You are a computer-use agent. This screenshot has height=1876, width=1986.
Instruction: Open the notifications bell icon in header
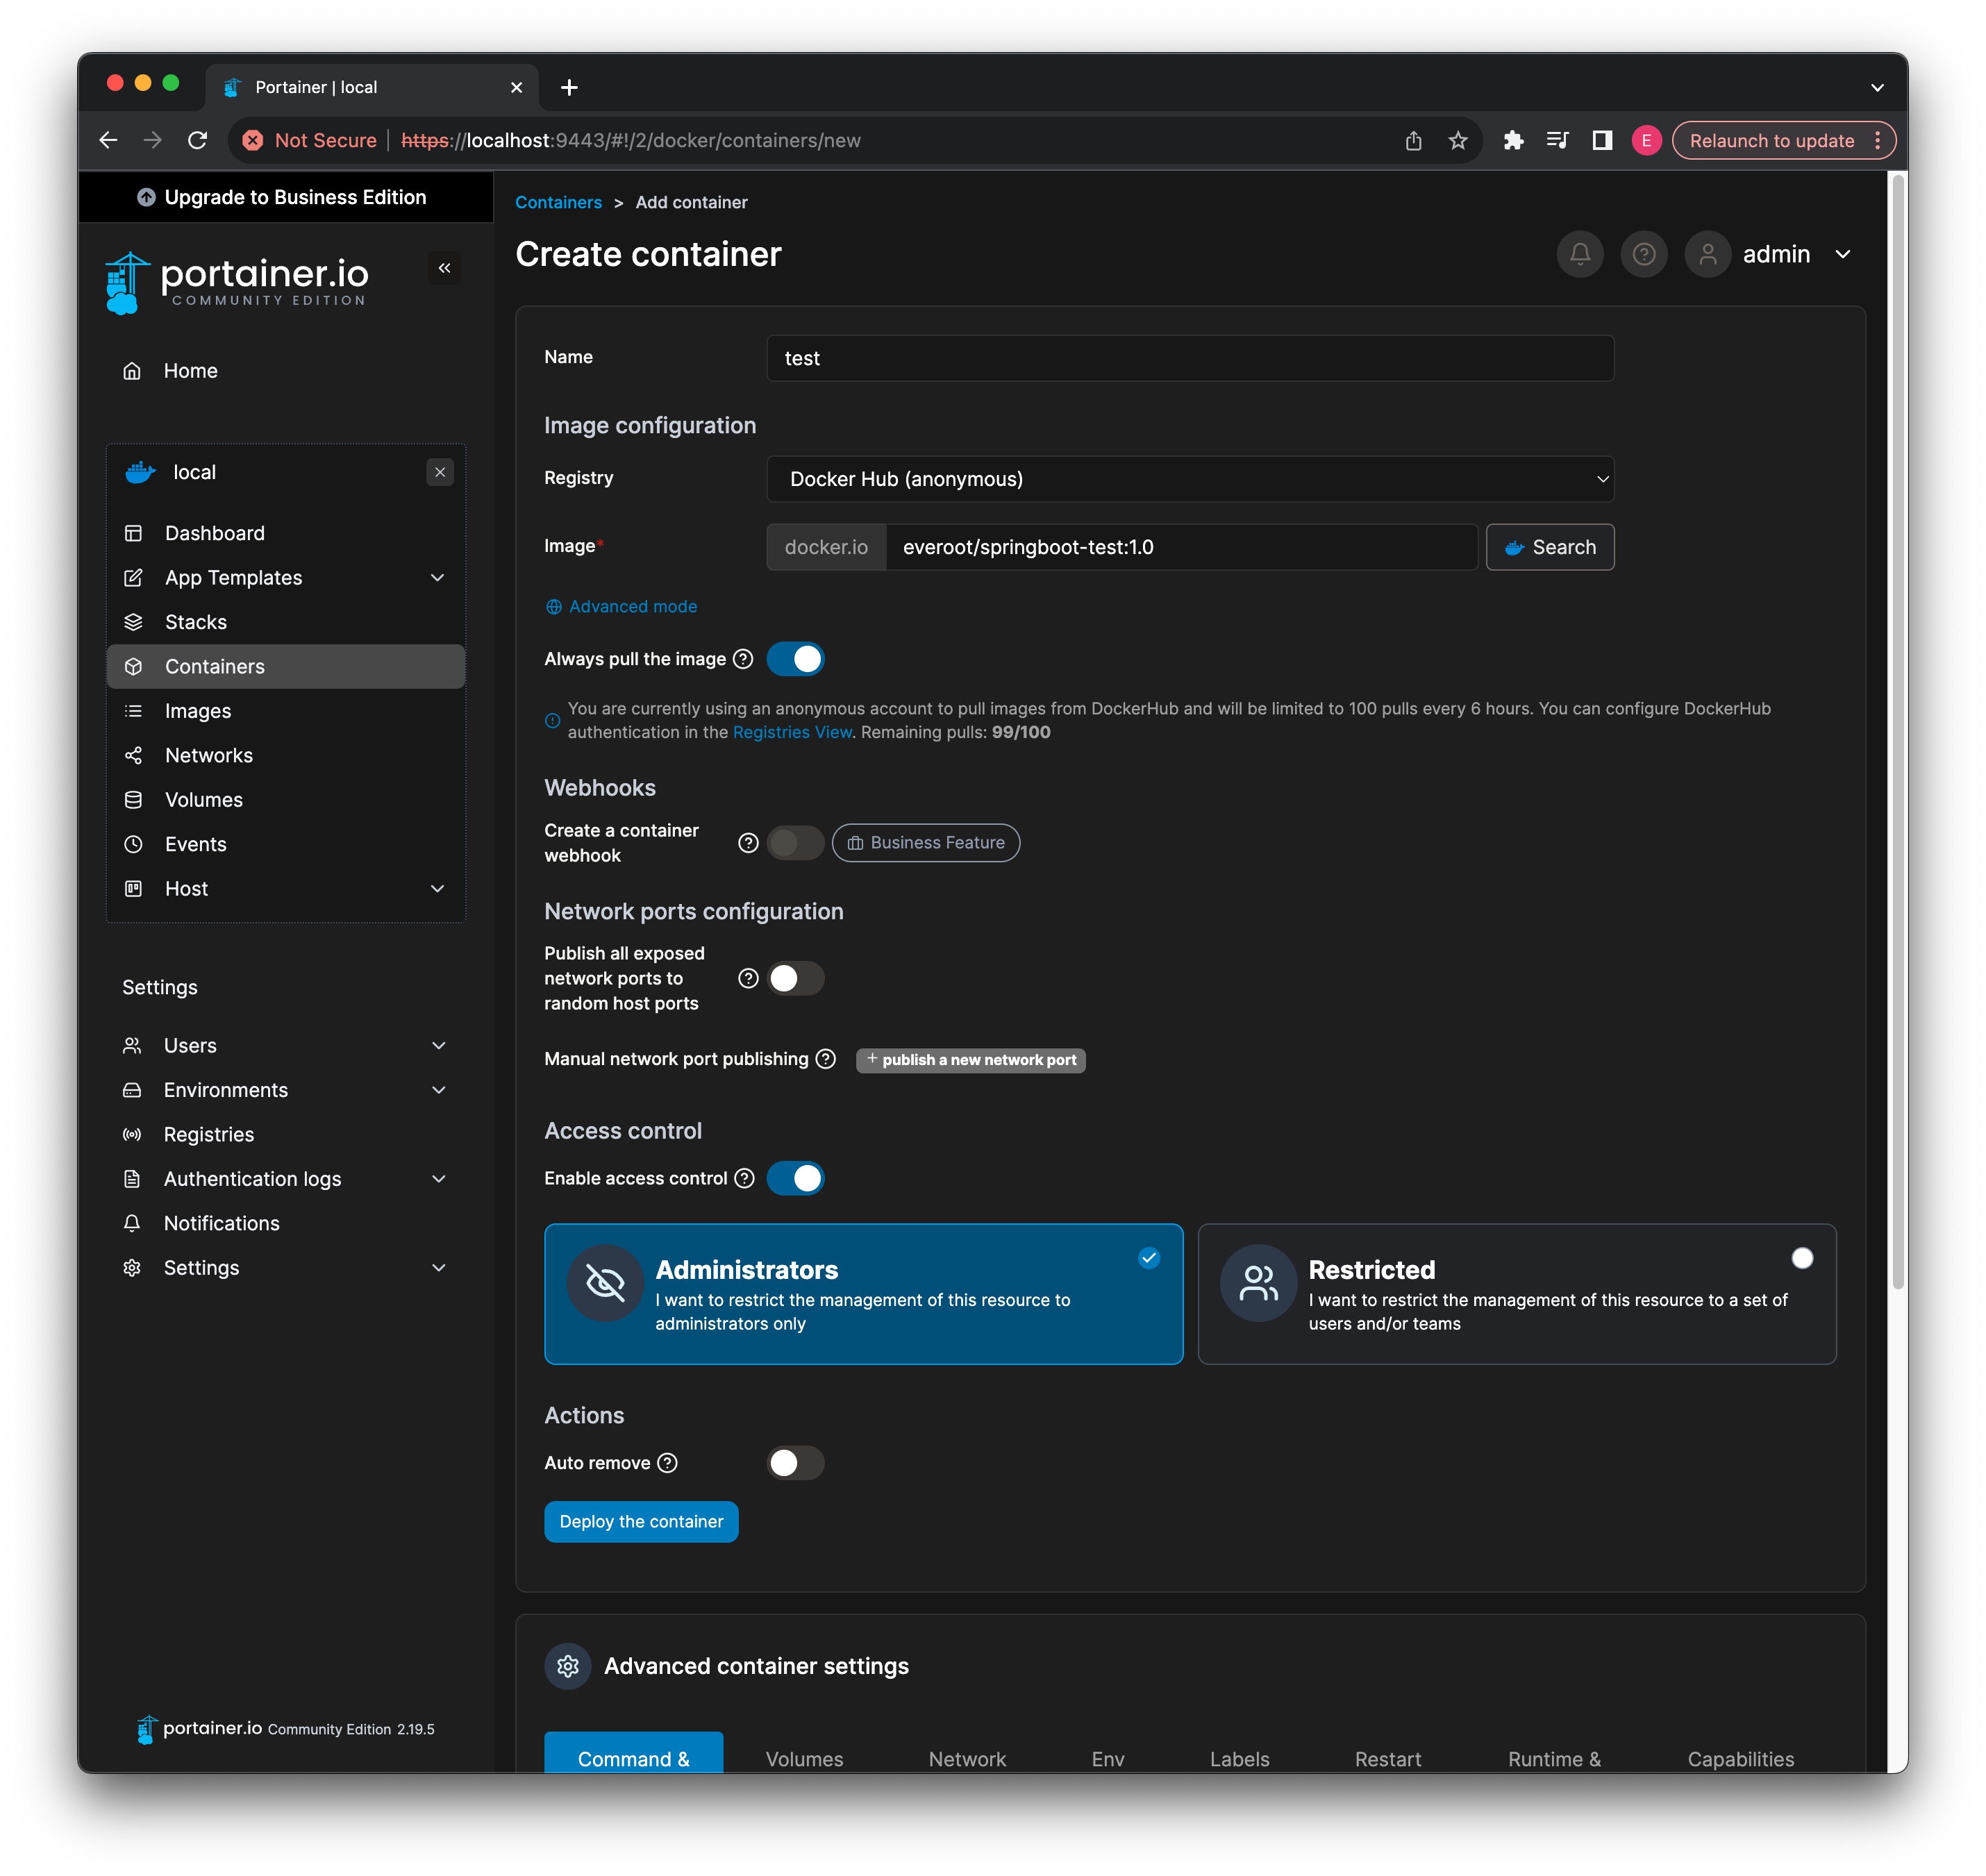[x=1579, y=254]
